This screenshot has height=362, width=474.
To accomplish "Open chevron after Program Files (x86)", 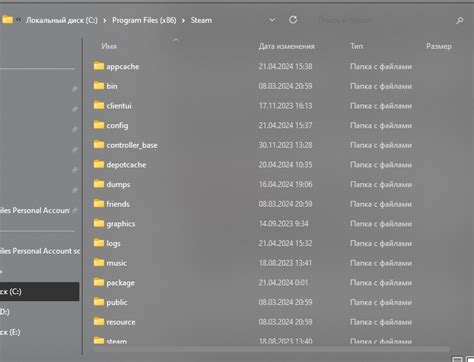I will pos(183,21).
